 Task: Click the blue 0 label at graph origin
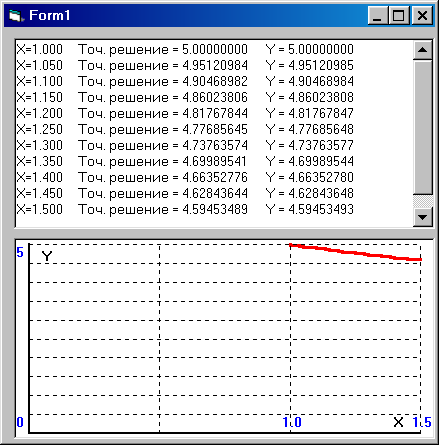click(x=20, y=422)
